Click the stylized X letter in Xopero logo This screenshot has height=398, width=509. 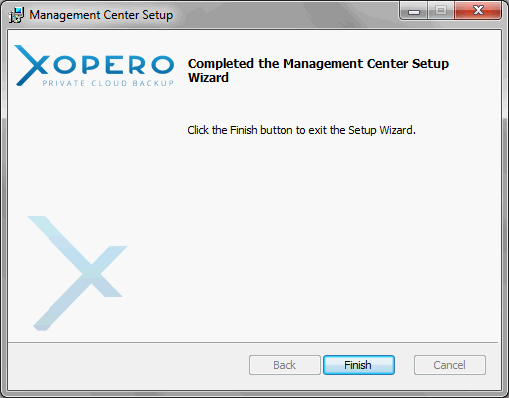tap(31, 65)
